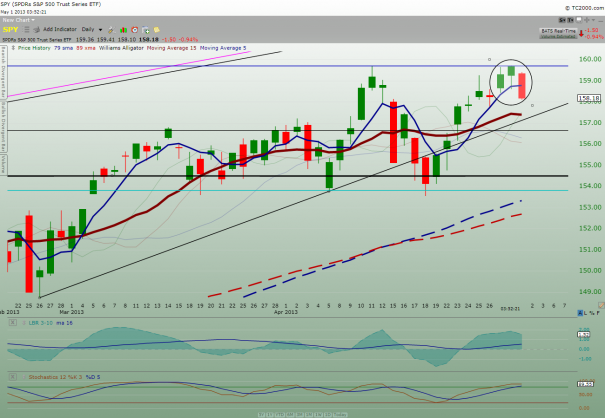This screenshot has height=418, width=605.
Task: Open the watchlist icon beside SPY
Action: coord(27,30)
